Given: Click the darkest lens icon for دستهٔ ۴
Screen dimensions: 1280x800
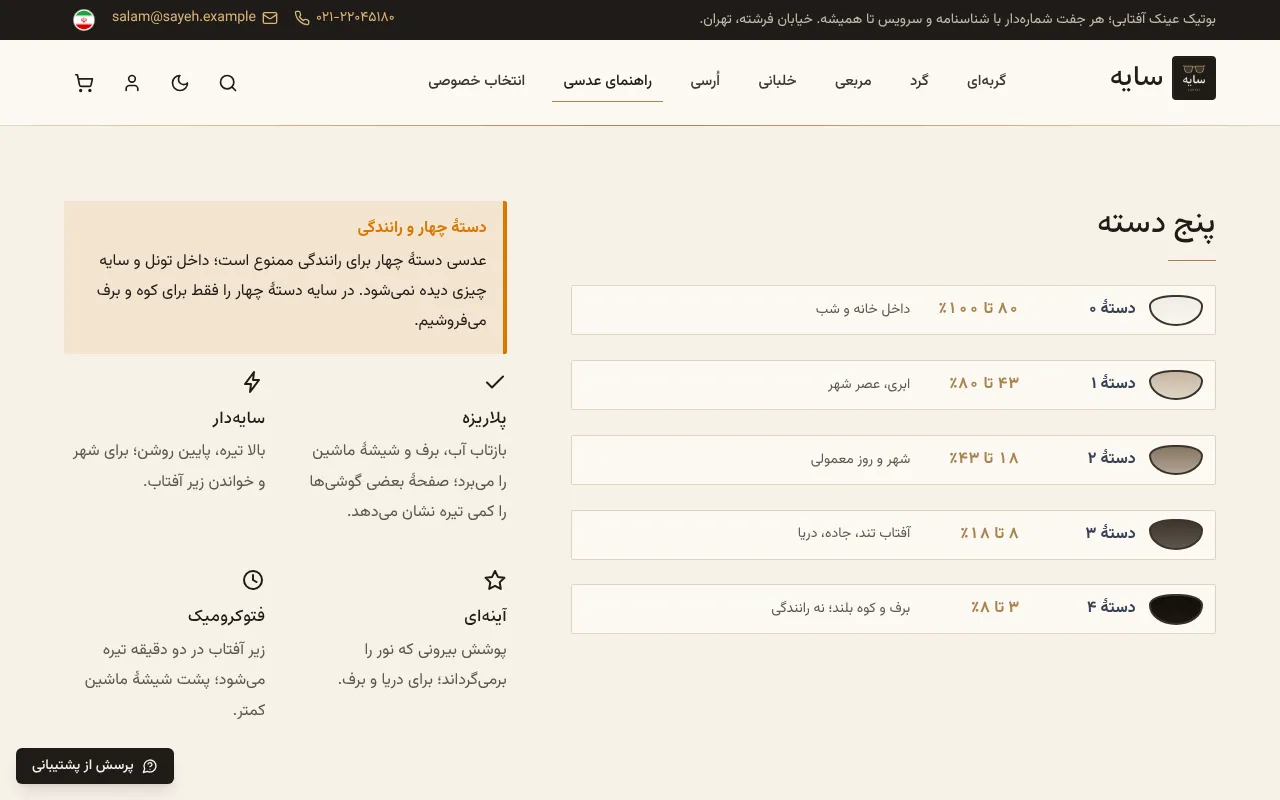Looking at the screenshot, I should (1176, 609).
